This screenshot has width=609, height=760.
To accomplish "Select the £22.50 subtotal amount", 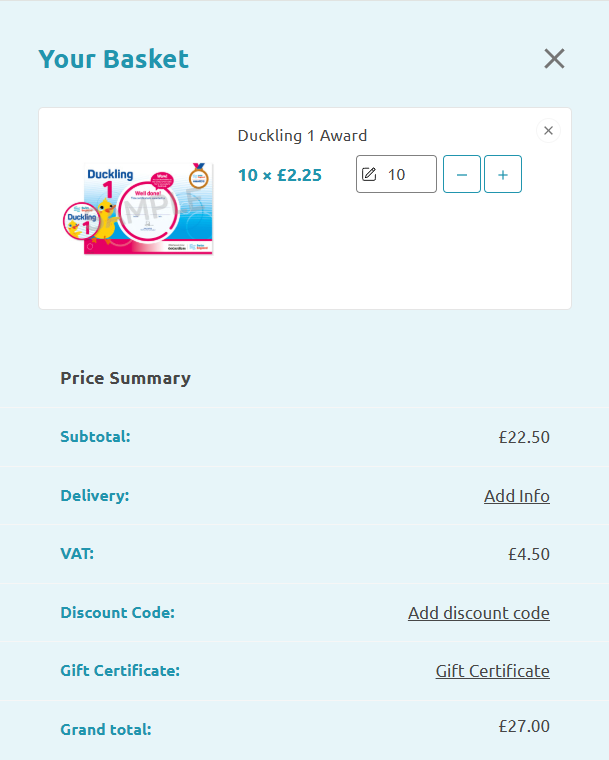I will (524, 437).
